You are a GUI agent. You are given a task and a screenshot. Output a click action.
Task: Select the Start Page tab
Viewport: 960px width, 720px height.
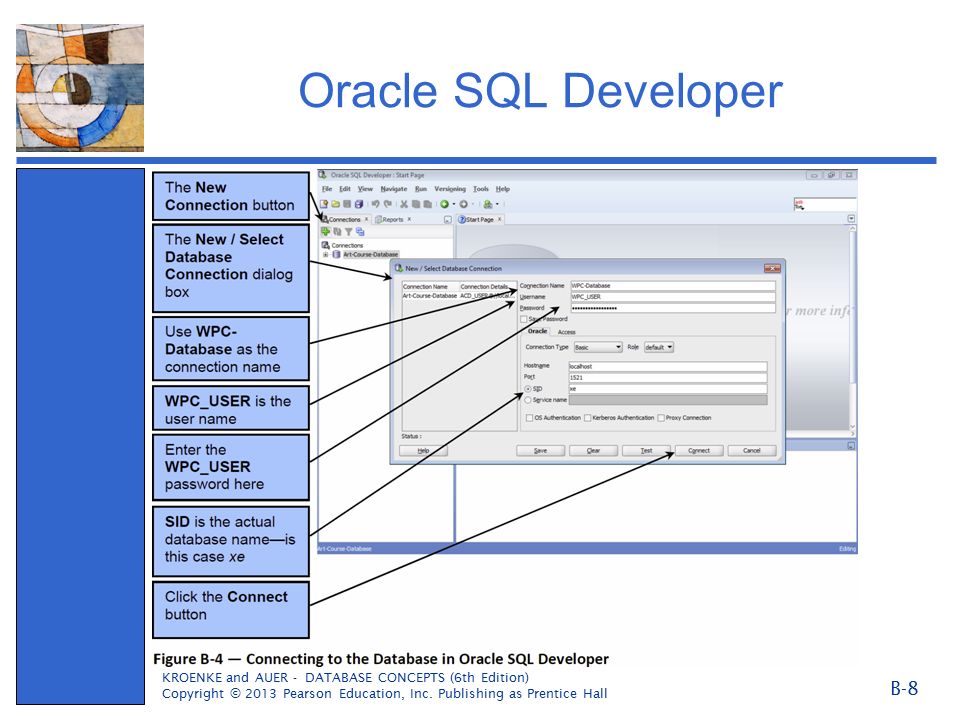[479, 220]
